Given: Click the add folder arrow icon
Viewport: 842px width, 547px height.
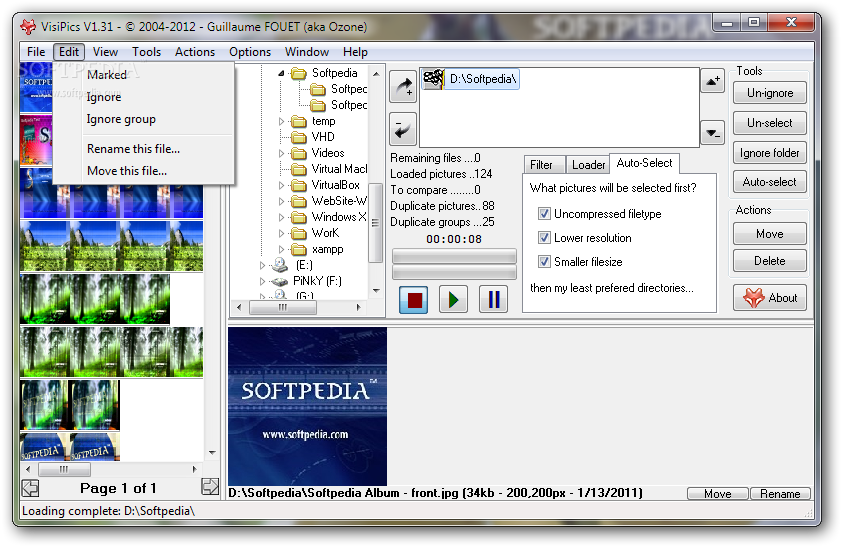Looking at the screenshot, I should [x=403, y=86].
